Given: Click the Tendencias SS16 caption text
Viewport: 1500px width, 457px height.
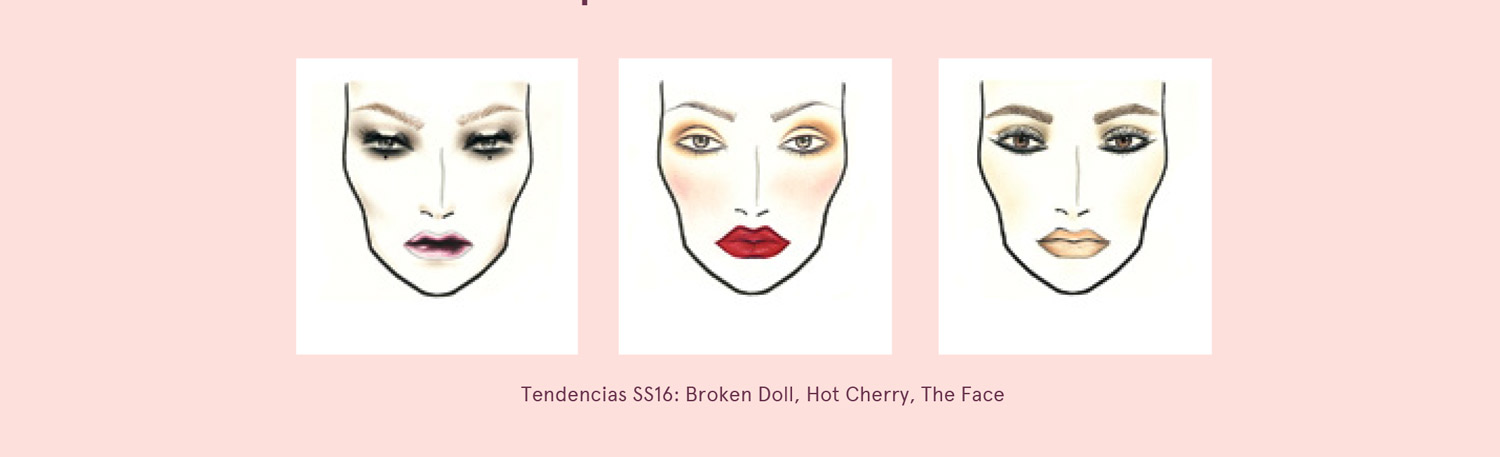Looking at the screenshot, I should tap(762, 394).
